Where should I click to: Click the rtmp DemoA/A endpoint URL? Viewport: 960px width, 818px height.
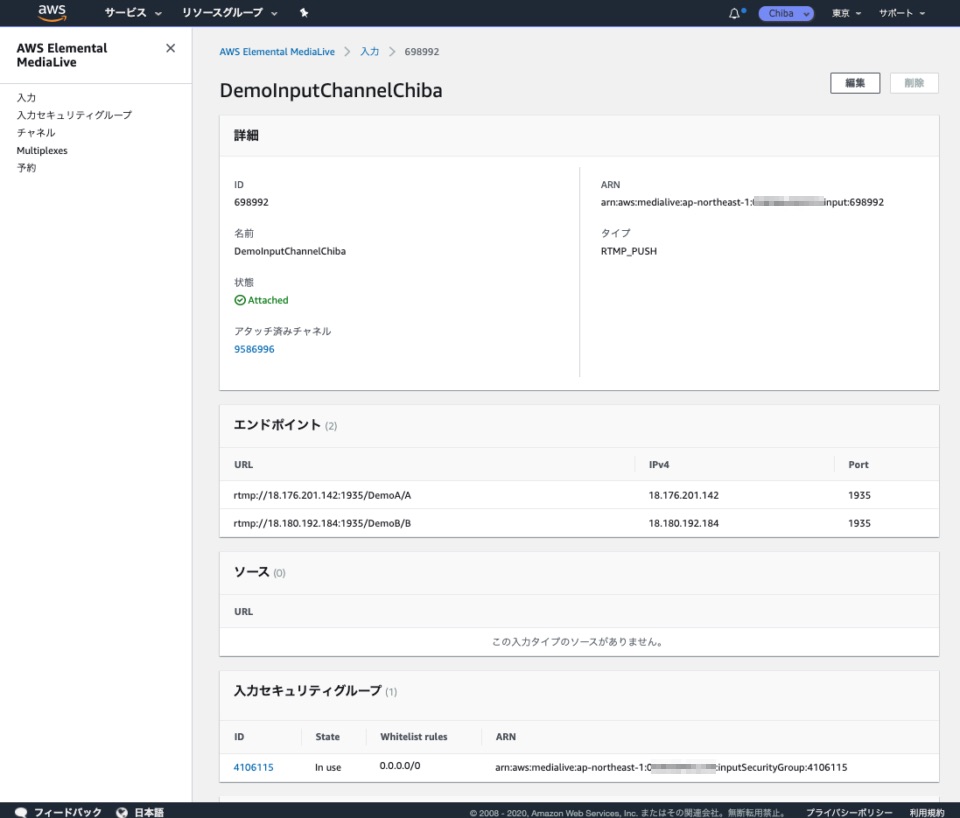(323, 495)
